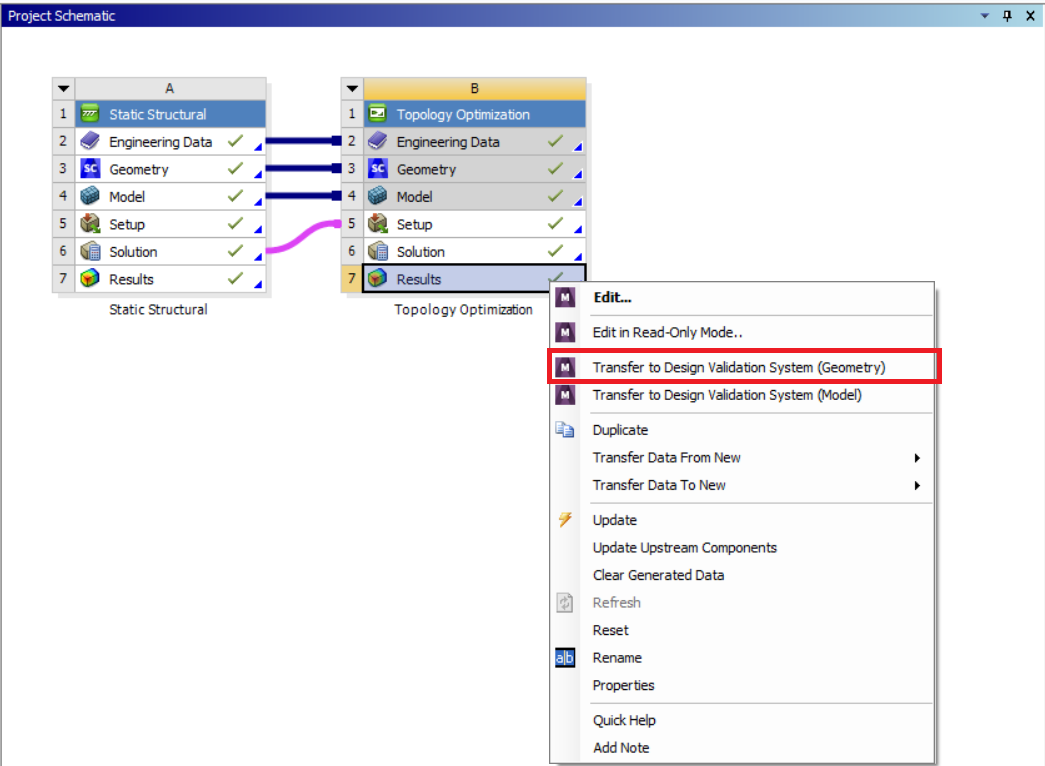Click column A header of Static Structural
This screenshot has width=1045, height=766.
pyautogui.click(x=170, y=88)
